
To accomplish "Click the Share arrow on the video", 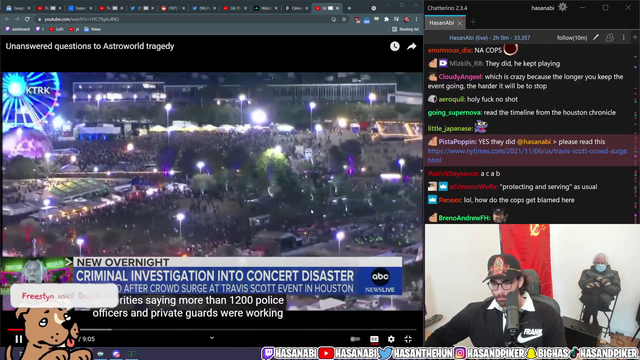I will (x=411, y=47).
